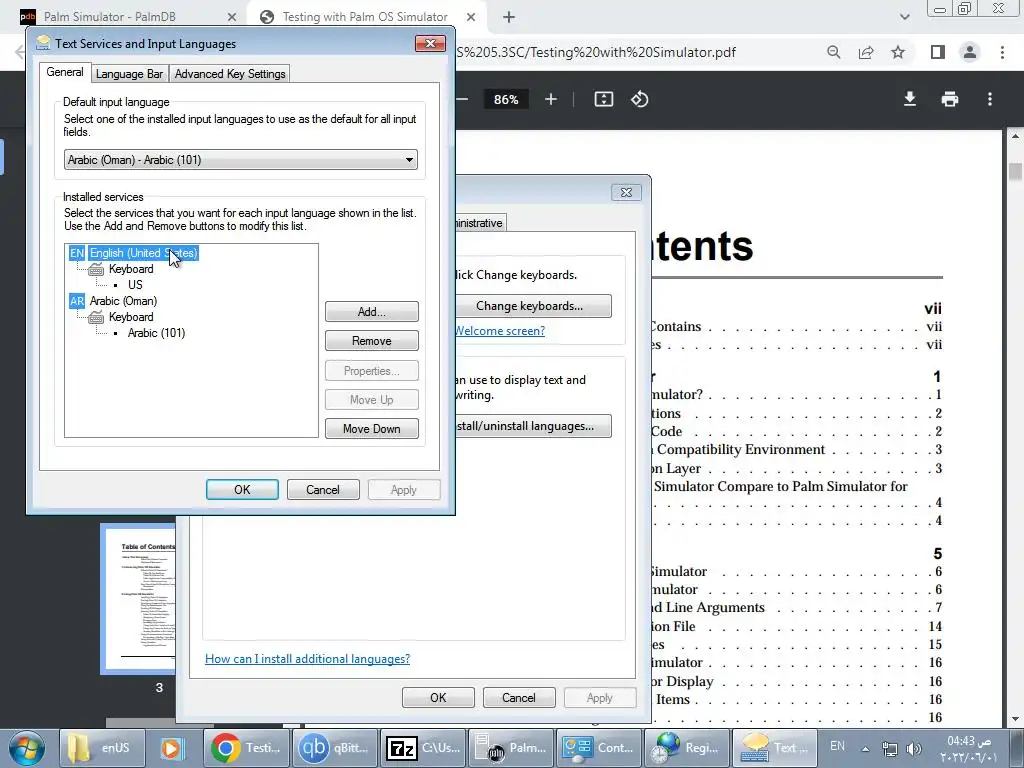
Task: Open the network tray icon
Action: (889, 749)
